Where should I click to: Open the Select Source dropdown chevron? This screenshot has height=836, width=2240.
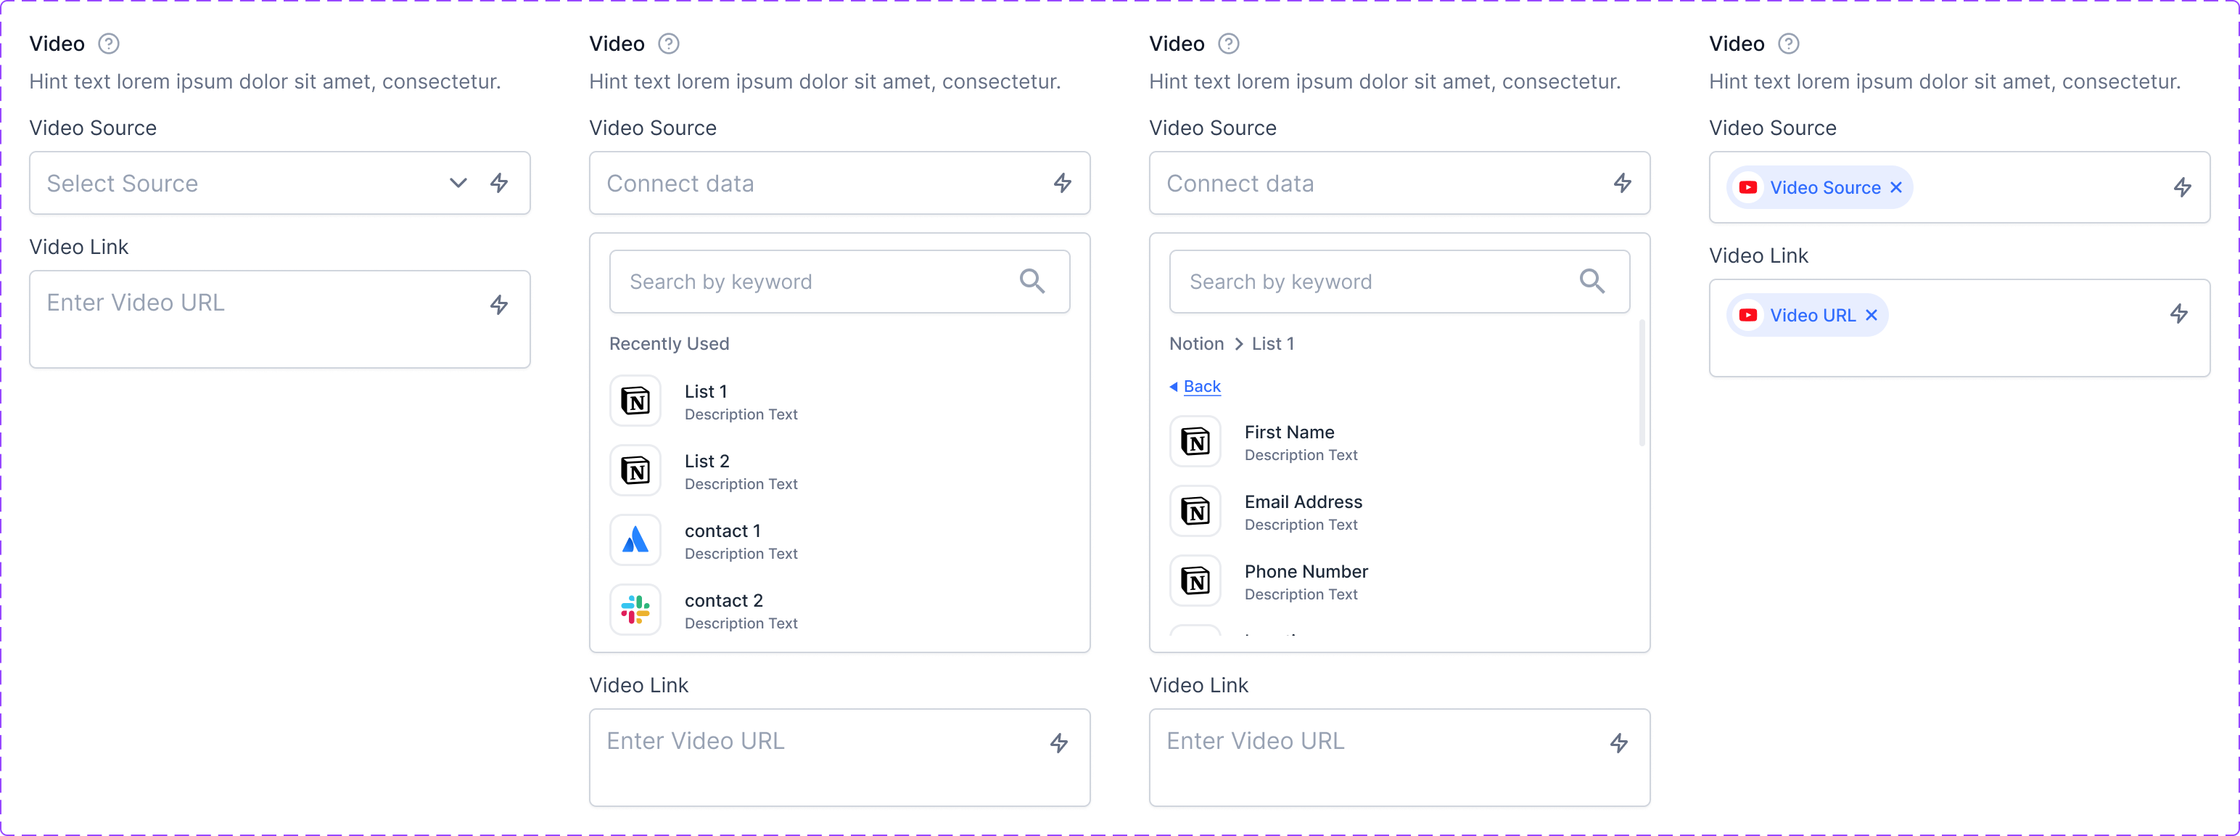coord(458,183)
